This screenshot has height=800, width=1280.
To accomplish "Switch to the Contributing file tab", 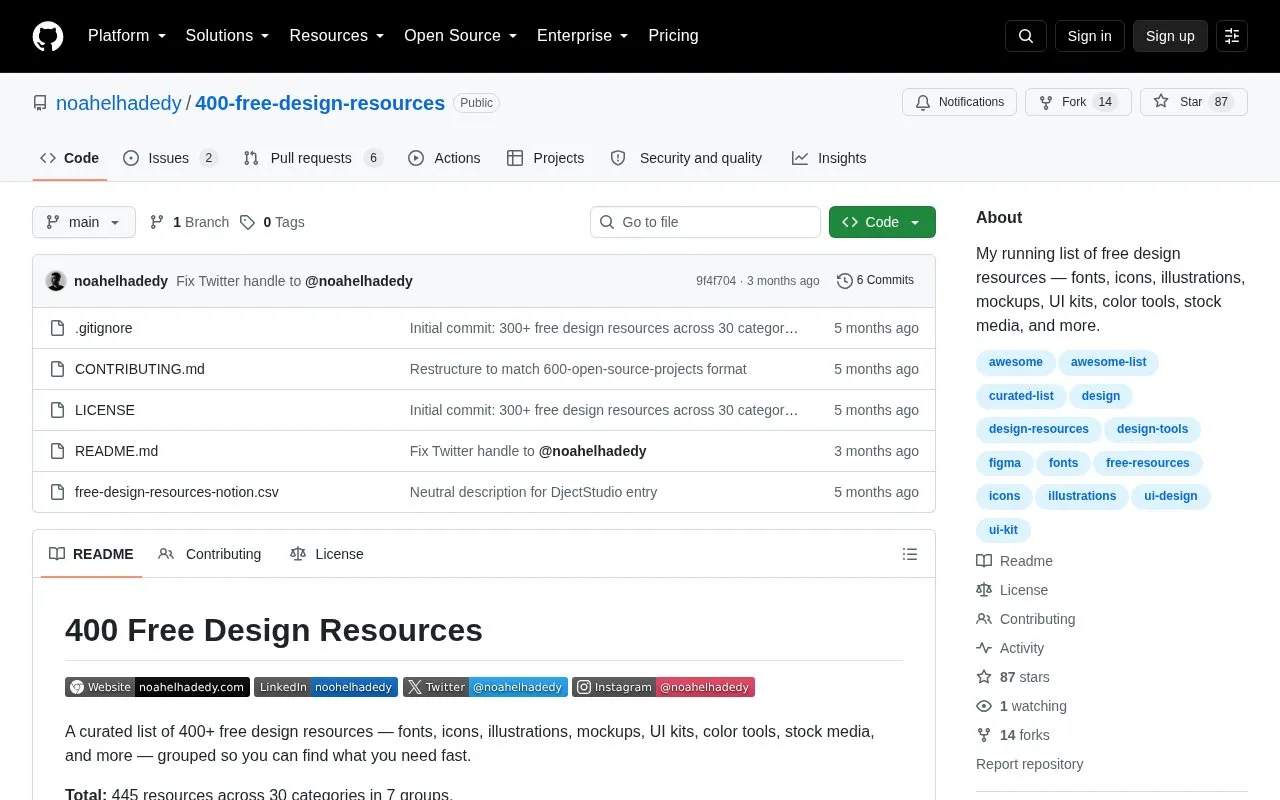I will pyautogui.click(x=210, y=554).
